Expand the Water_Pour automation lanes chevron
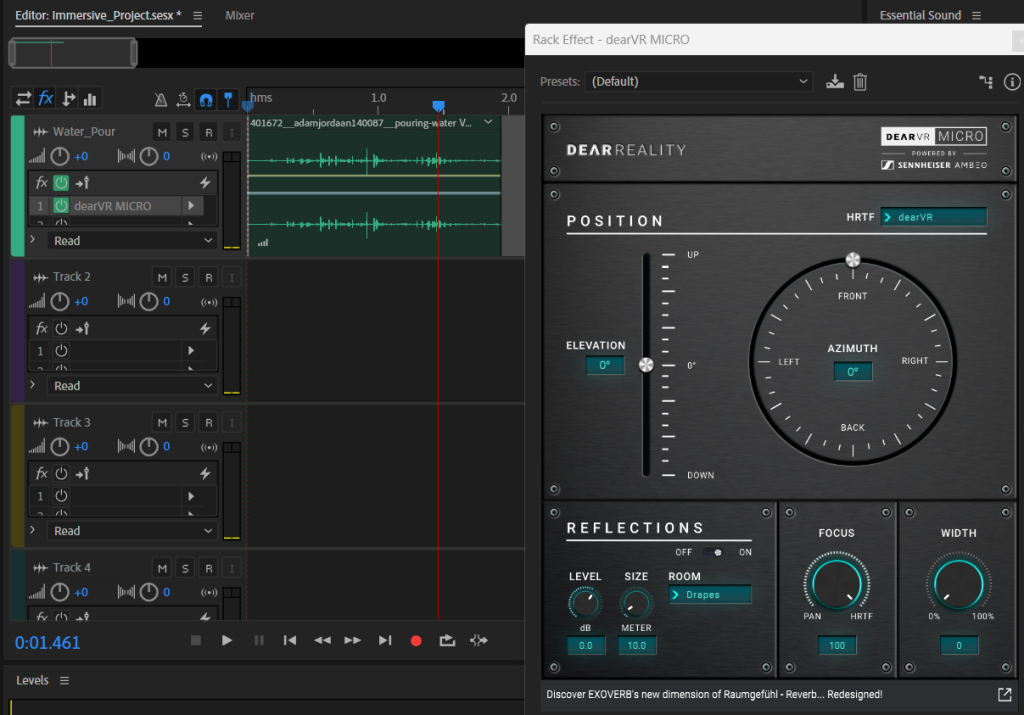The height and width of the screenshot is (715, 1024). click(x=33, y=240)
